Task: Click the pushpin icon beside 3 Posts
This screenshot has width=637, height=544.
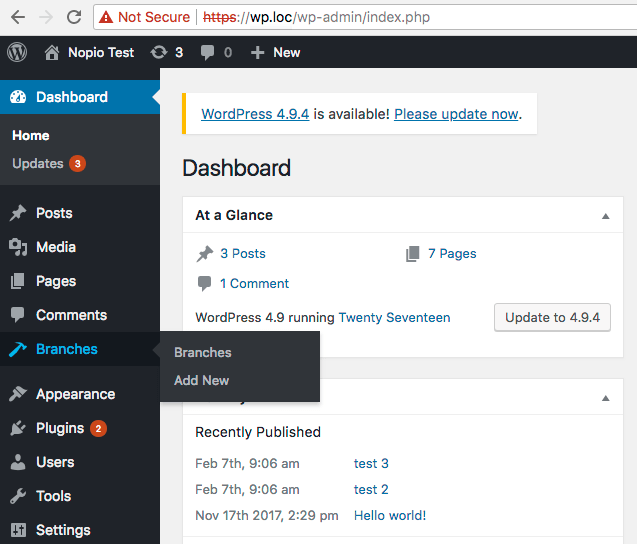Action: click(x=205, y=254)
